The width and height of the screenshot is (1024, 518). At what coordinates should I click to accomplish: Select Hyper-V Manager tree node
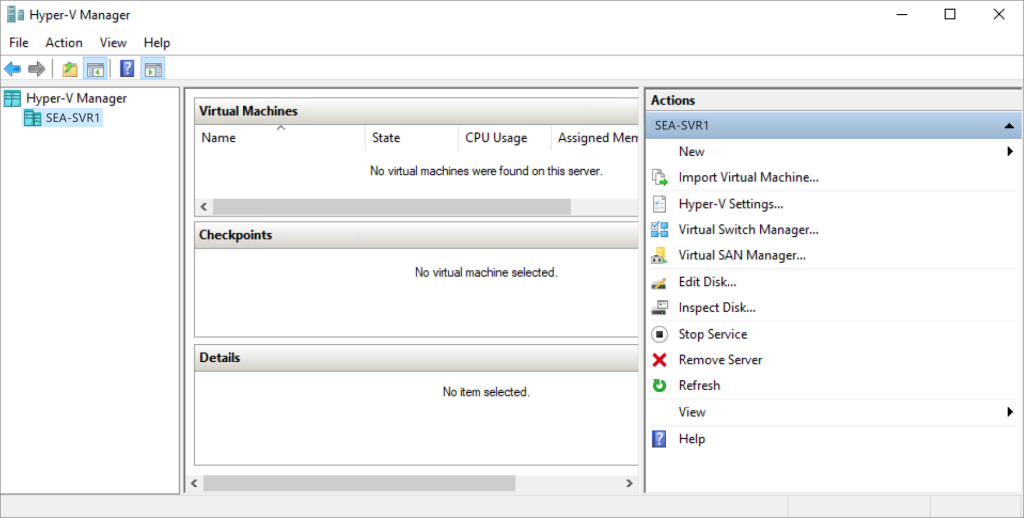tap(76, 99)
